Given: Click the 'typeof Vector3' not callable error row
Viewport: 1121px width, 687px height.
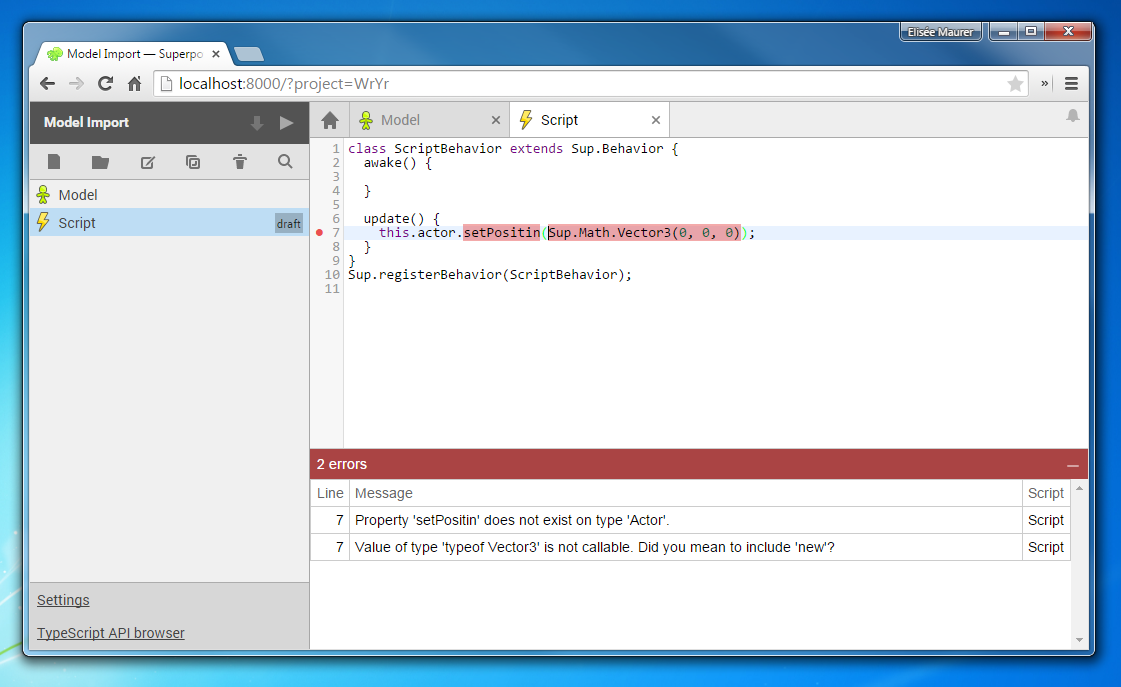Looking at the screenshot, I should coord(690,547).
